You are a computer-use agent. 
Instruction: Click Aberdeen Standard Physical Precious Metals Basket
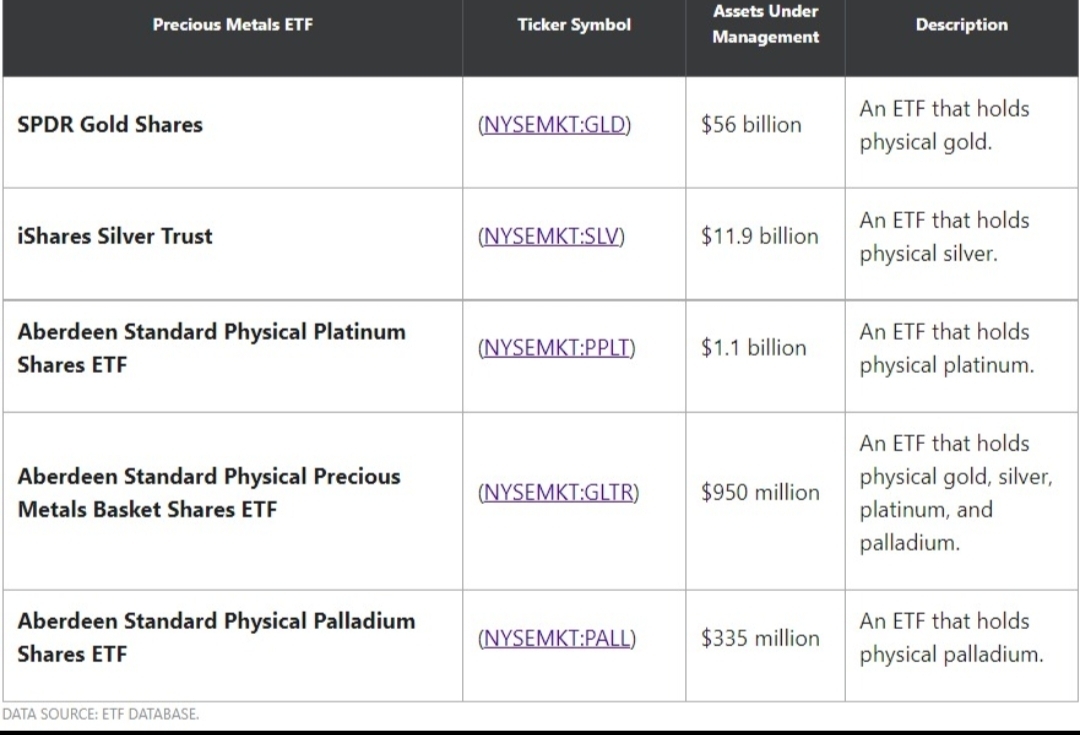(208, 492)
